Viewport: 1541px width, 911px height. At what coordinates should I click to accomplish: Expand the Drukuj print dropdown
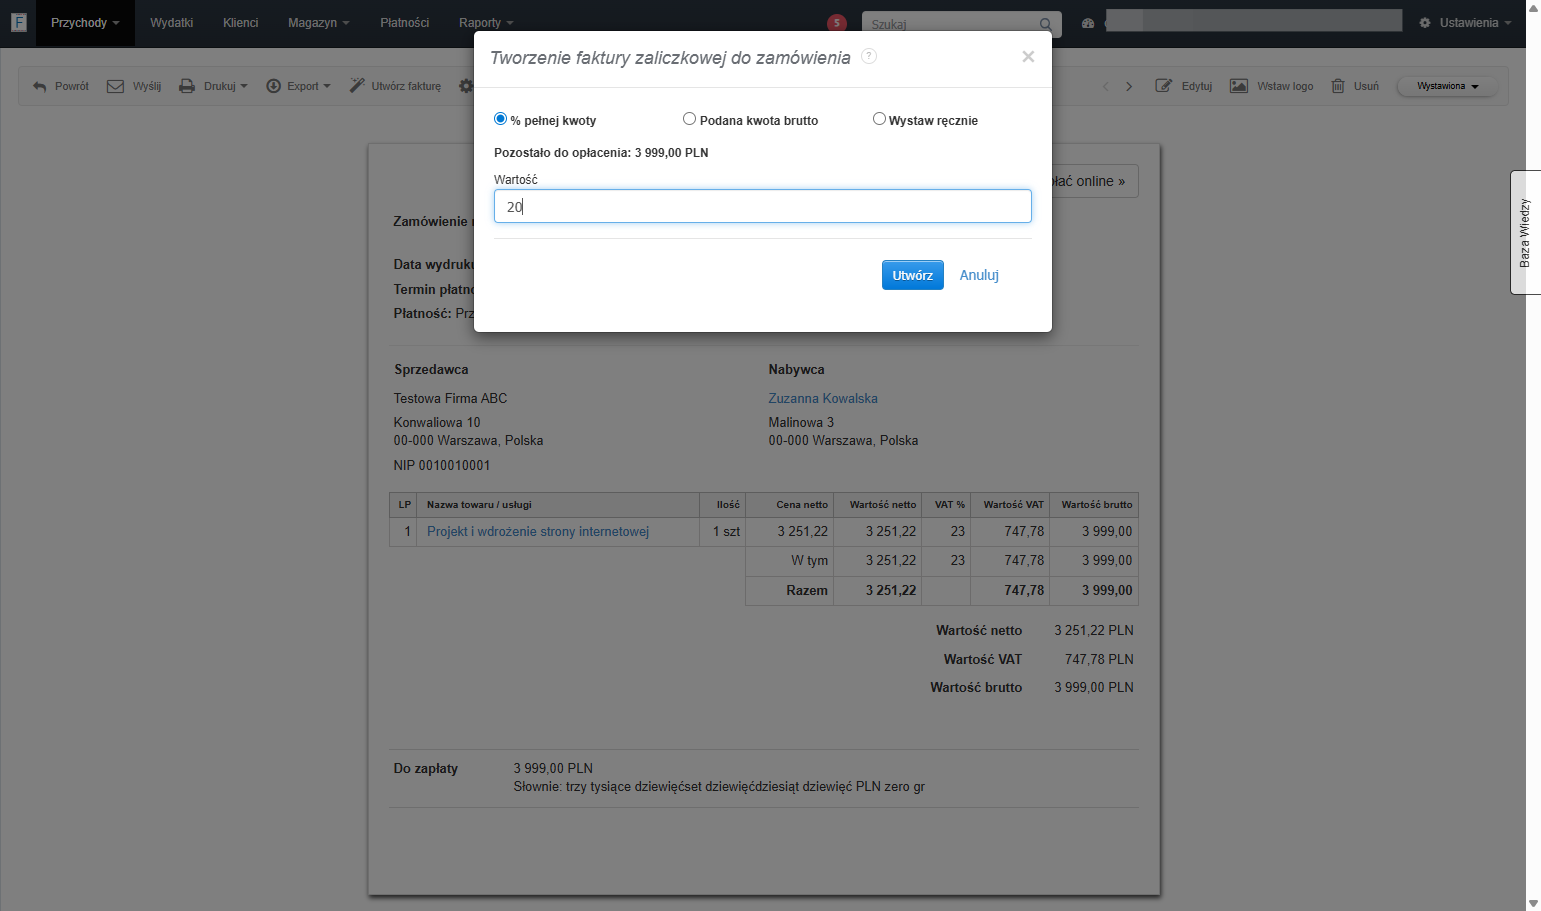click(213, 86)
